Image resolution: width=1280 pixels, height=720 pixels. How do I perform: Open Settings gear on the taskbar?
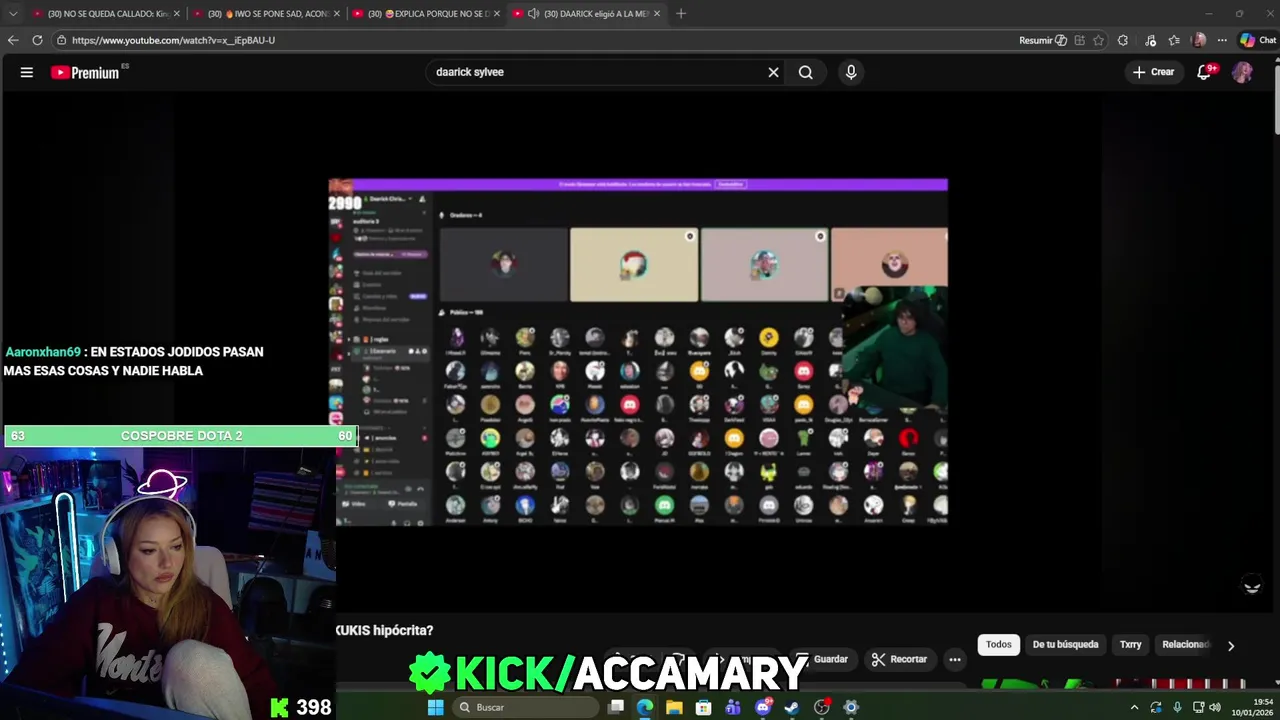851,707
